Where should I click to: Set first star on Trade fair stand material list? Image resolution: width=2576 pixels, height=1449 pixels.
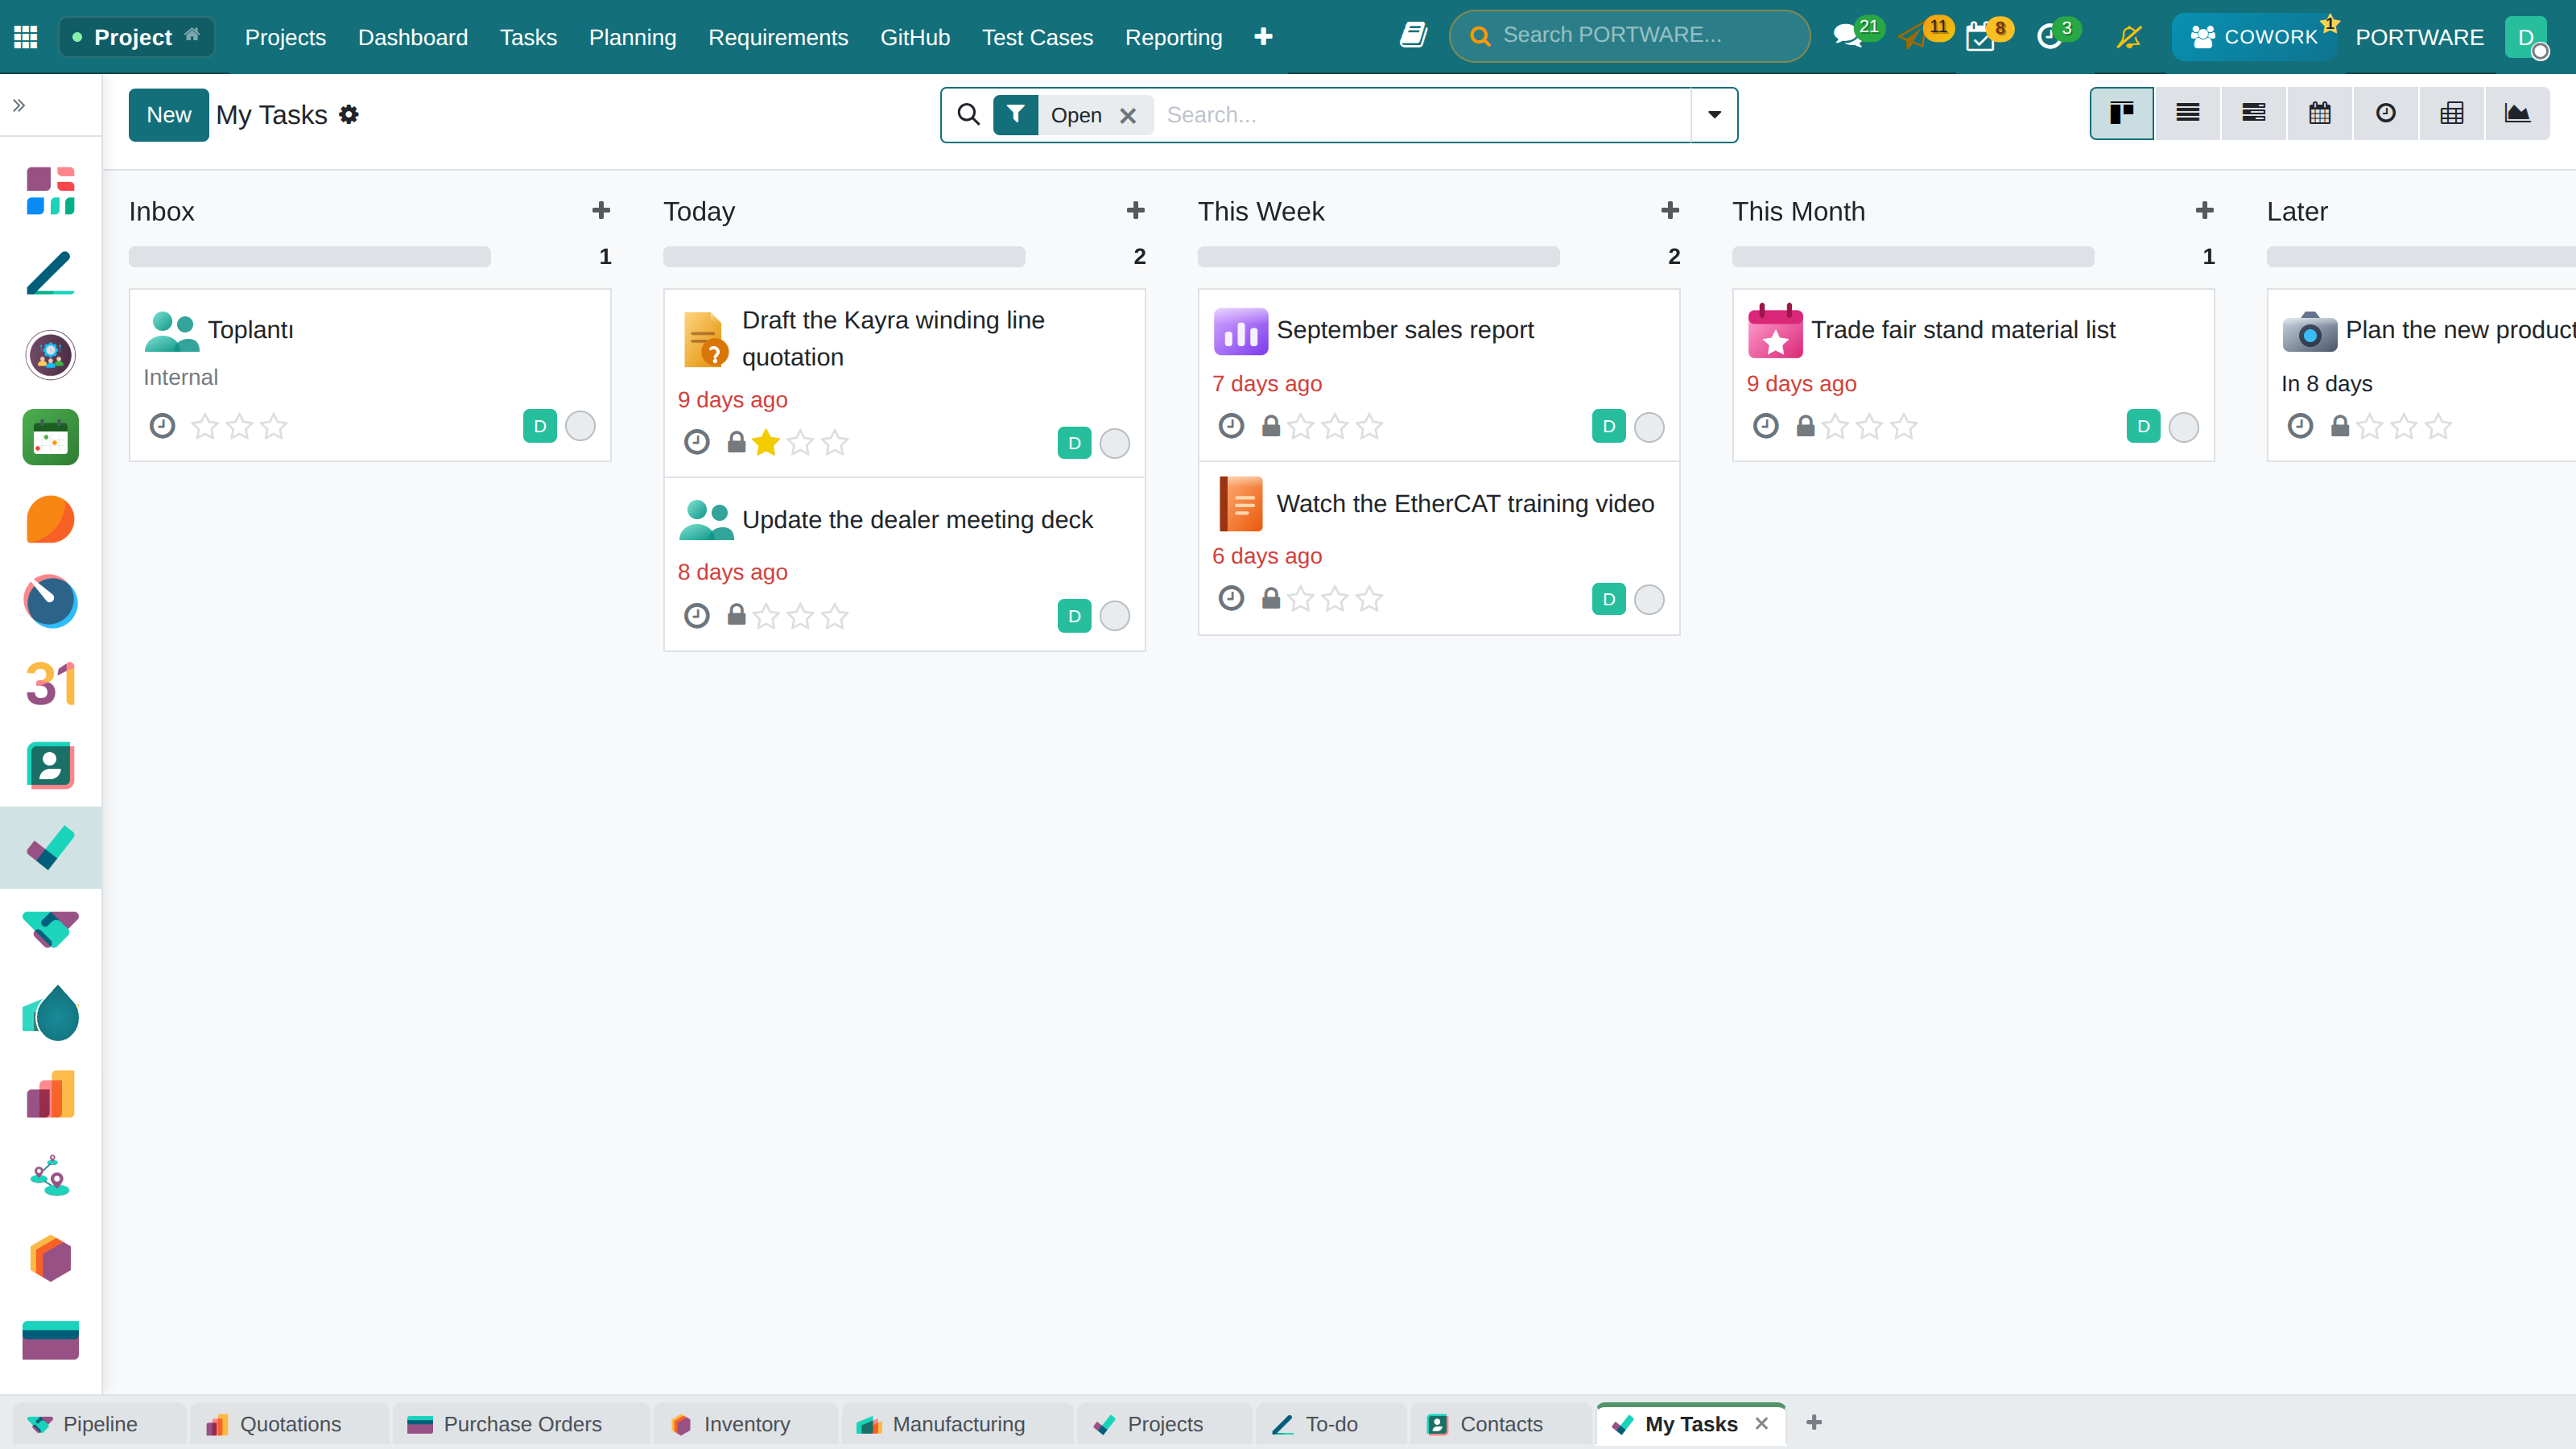[x=1836, y=427]
